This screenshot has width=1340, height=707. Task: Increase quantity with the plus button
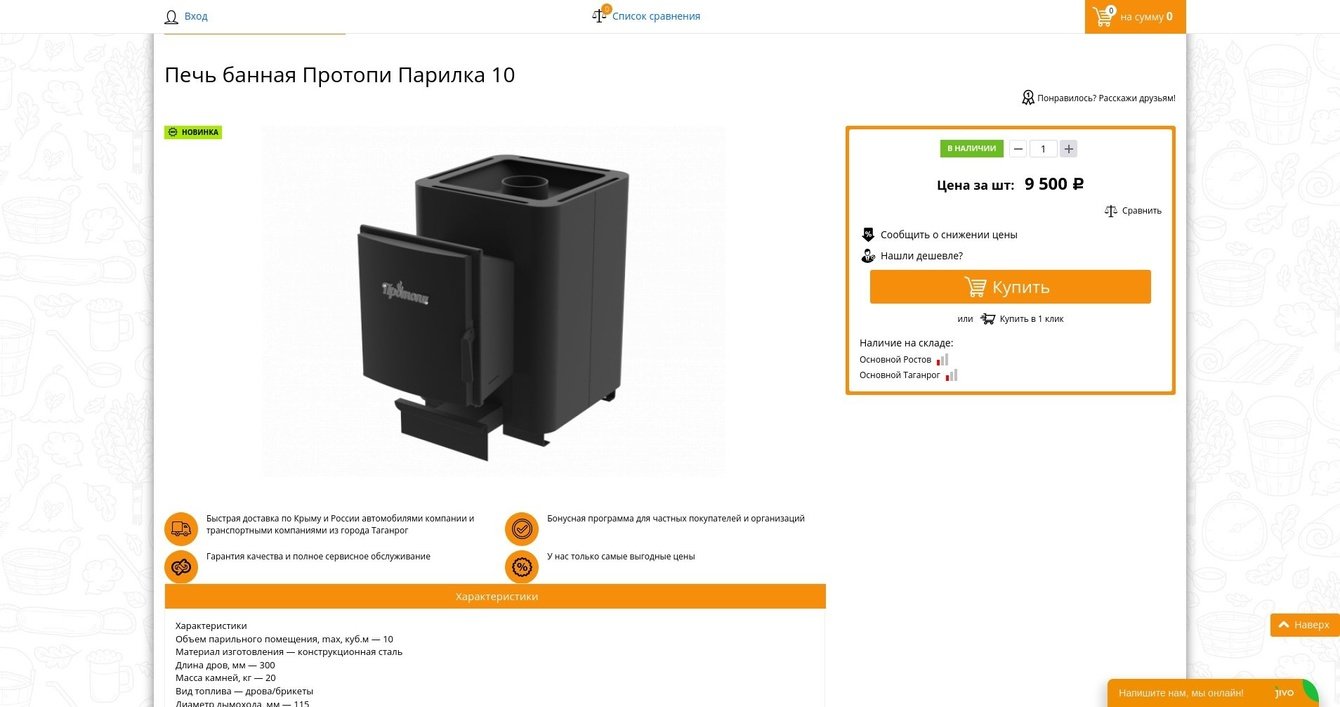coord(1068,149)
